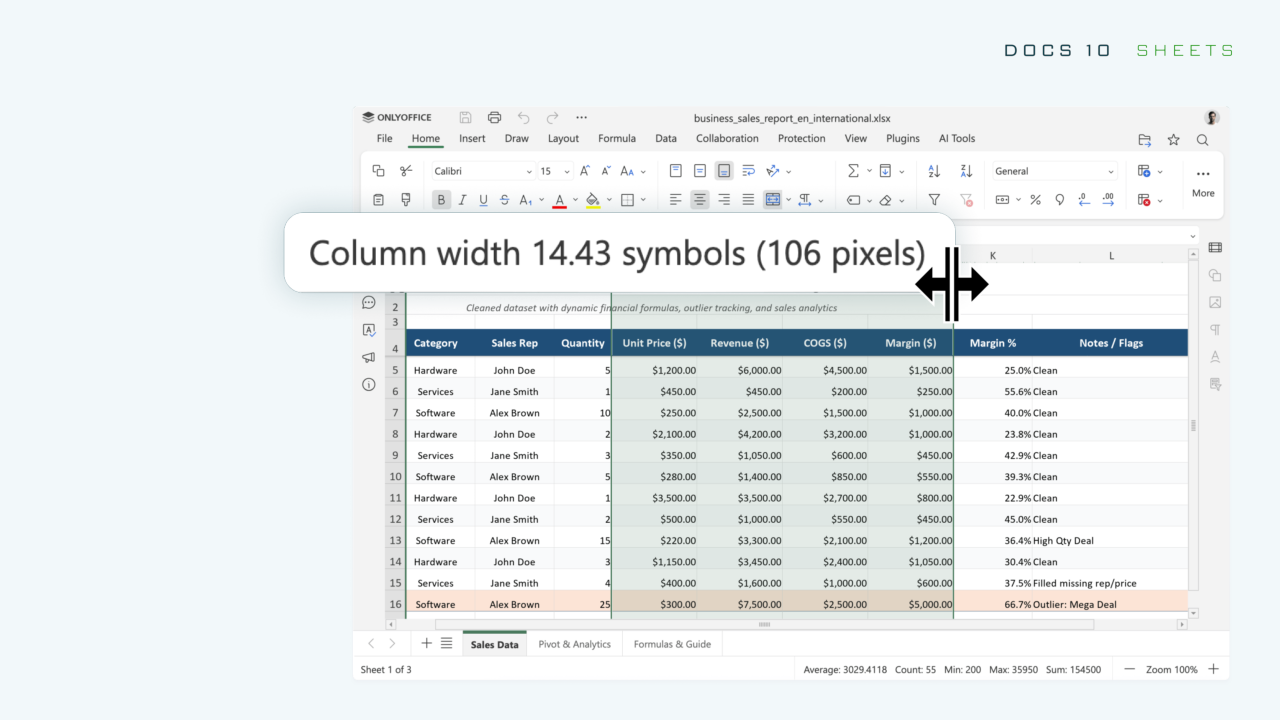Click Decrease decimal icon
The image size is (1280, 720).
1084,200
